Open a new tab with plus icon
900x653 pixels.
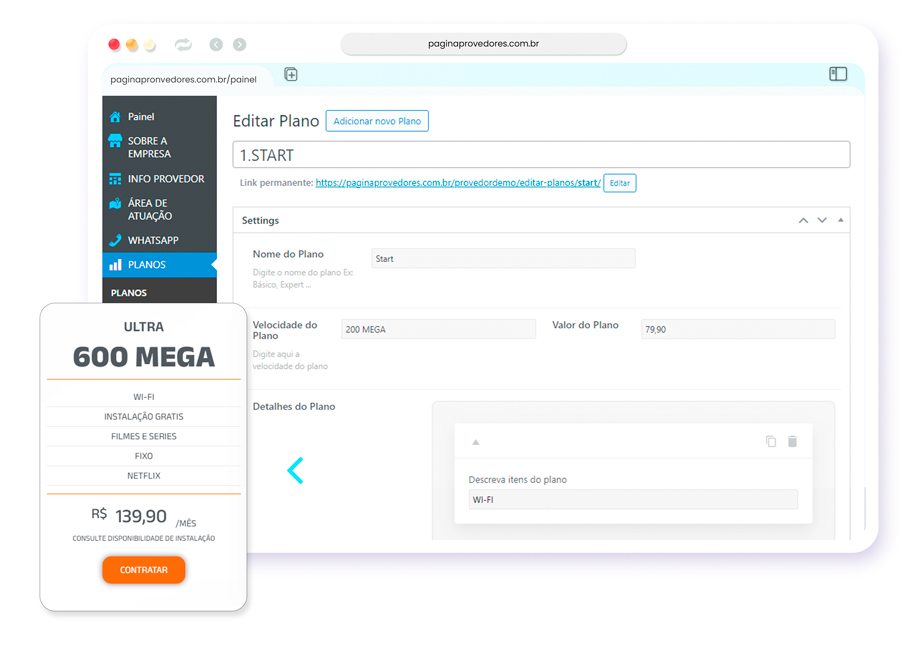pyautogui.click(x=291, y=74)
